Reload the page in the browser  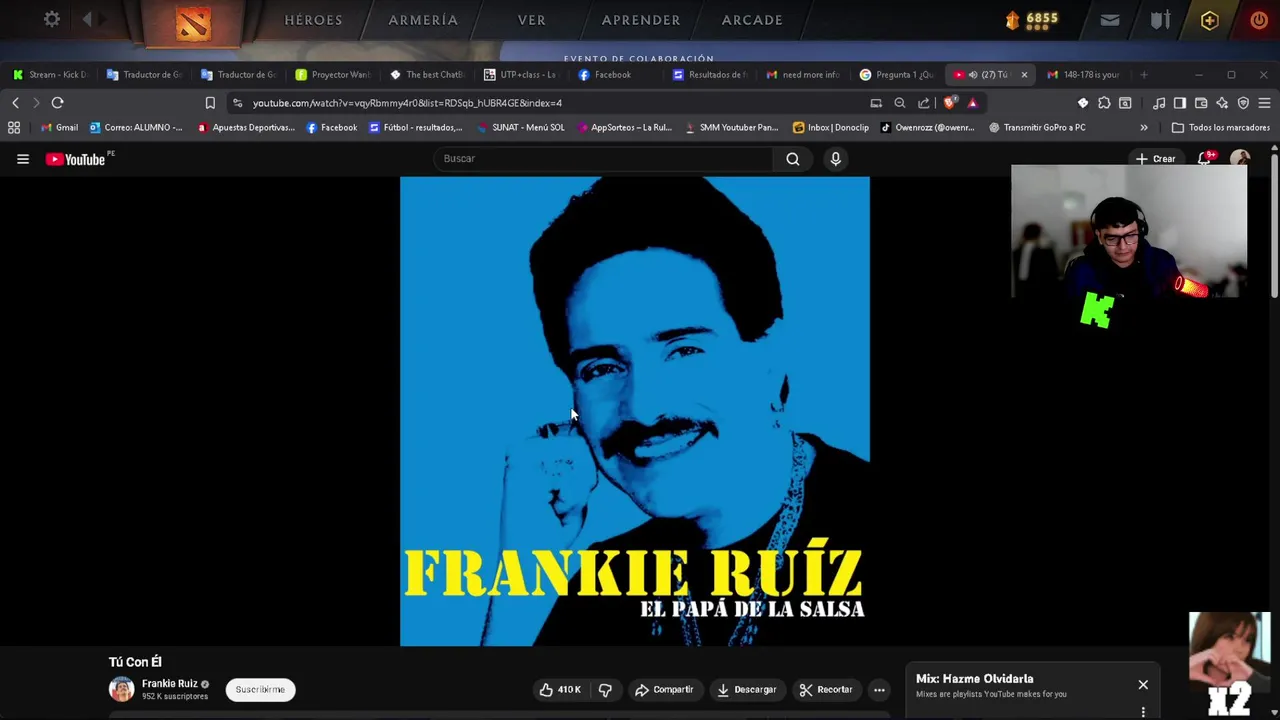point(58,103)
